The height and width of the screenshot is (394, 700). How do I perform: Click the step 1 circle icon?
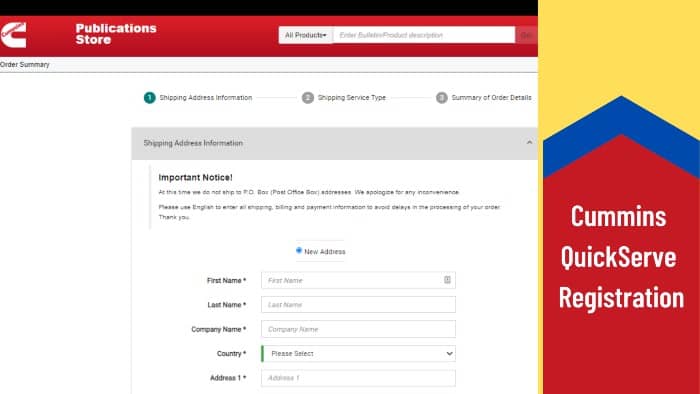click(x=150, y=98)
